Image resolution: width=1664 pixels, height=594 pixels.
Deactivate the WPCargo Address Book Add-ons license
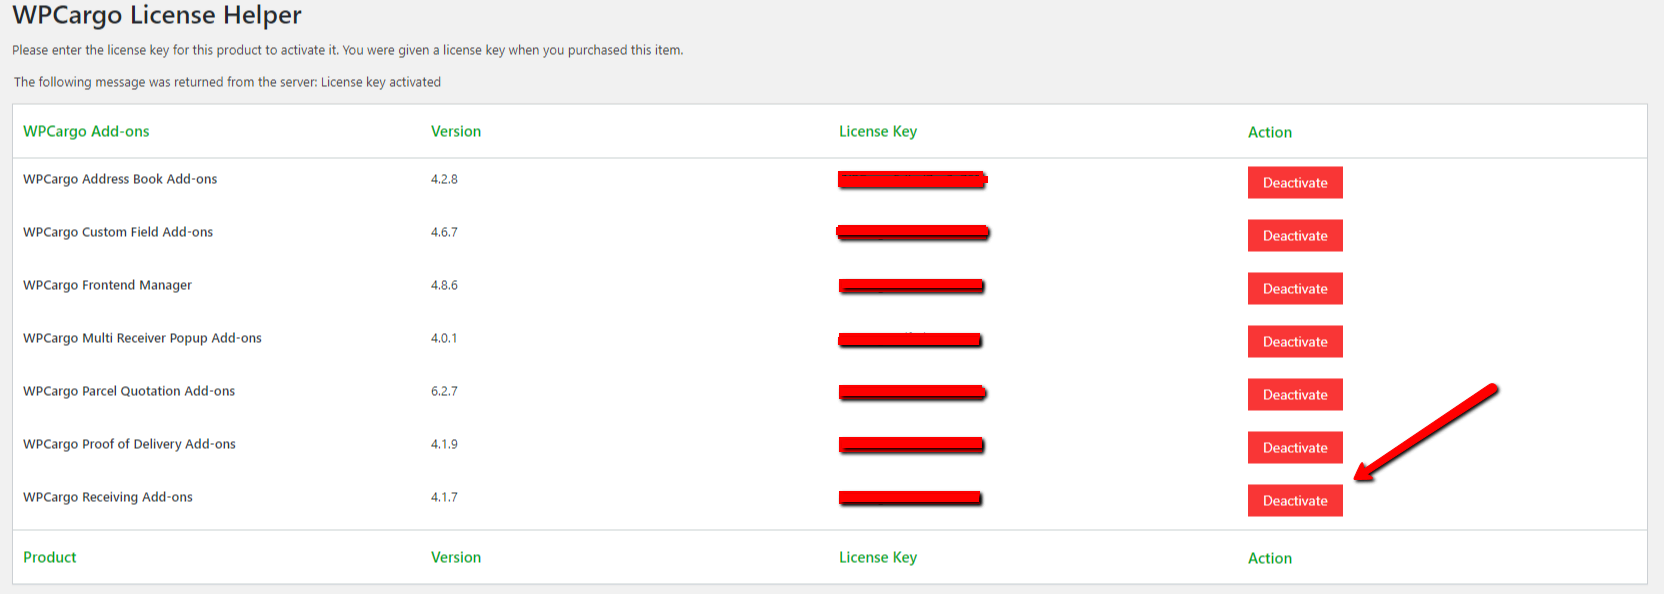point(1294,183)
